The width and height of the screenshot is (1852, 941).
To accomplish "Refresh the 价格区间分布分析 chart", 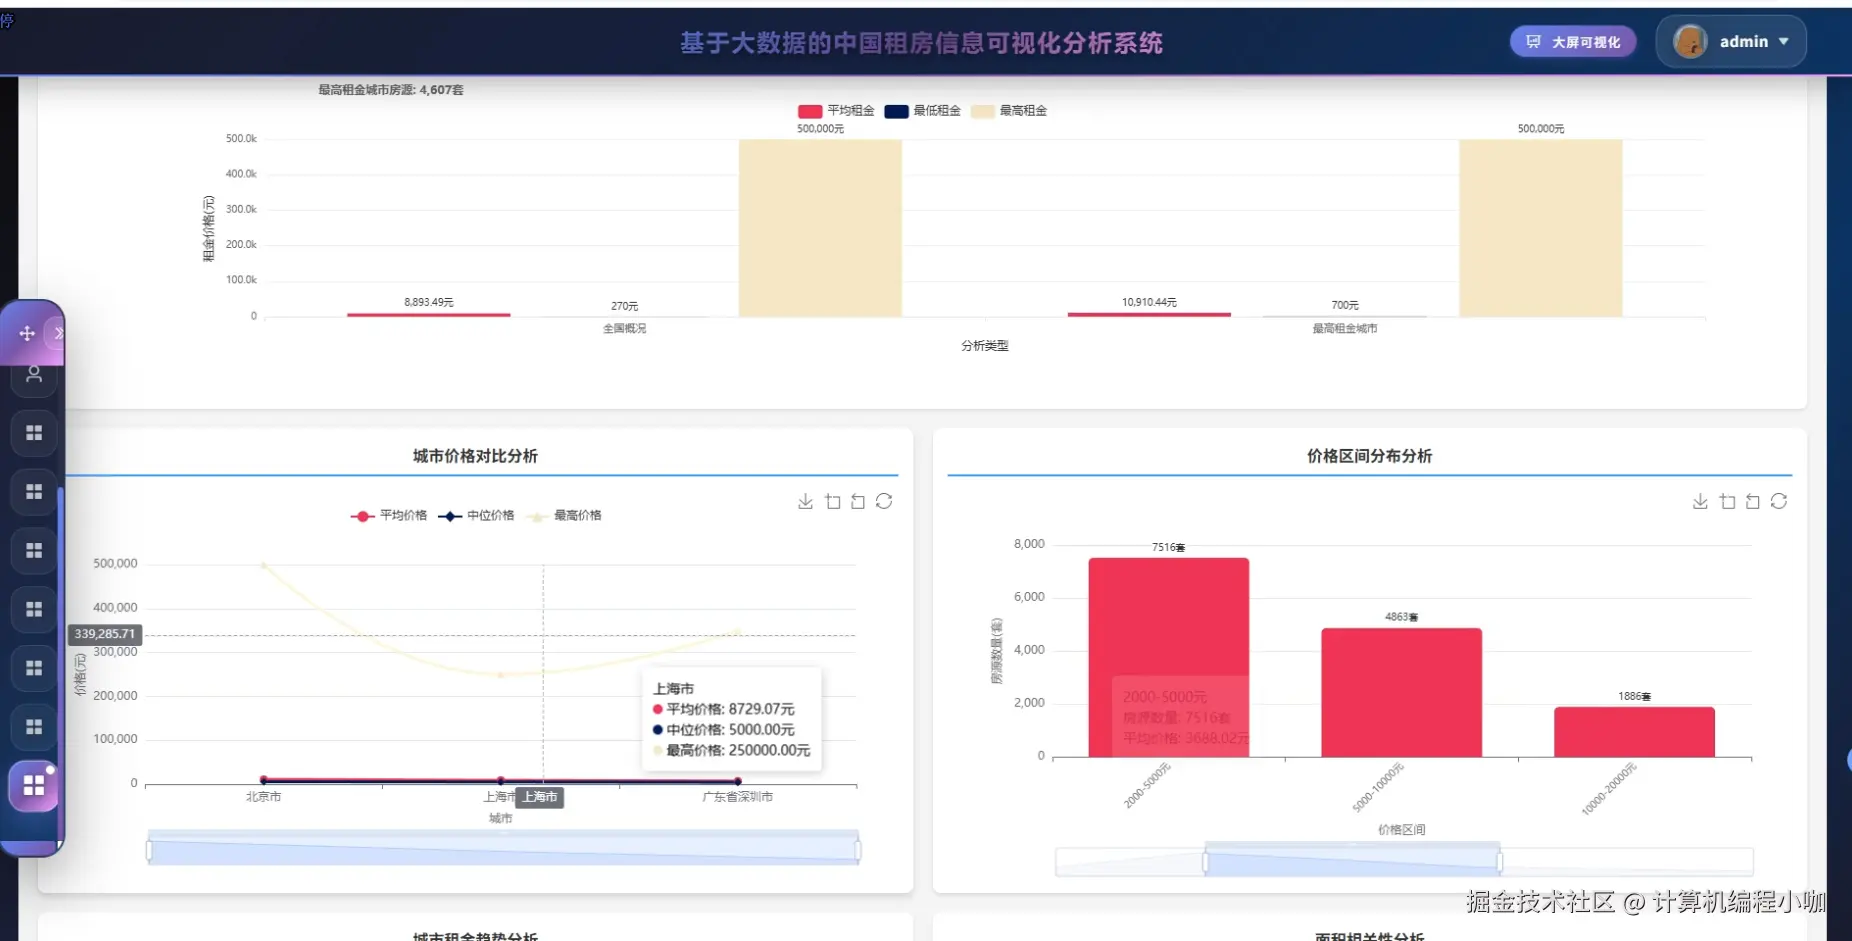I will click(1779, 501).
